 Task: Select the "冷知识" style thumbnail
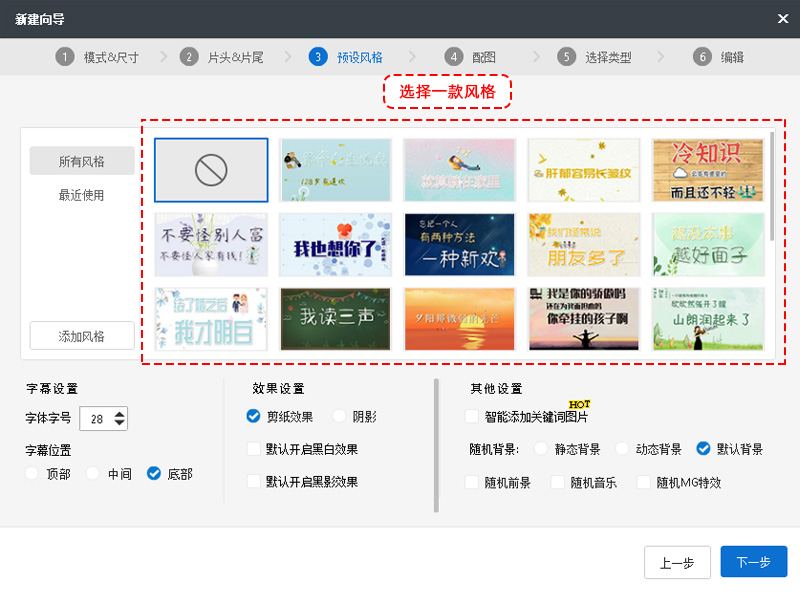(x=708, y=170)
